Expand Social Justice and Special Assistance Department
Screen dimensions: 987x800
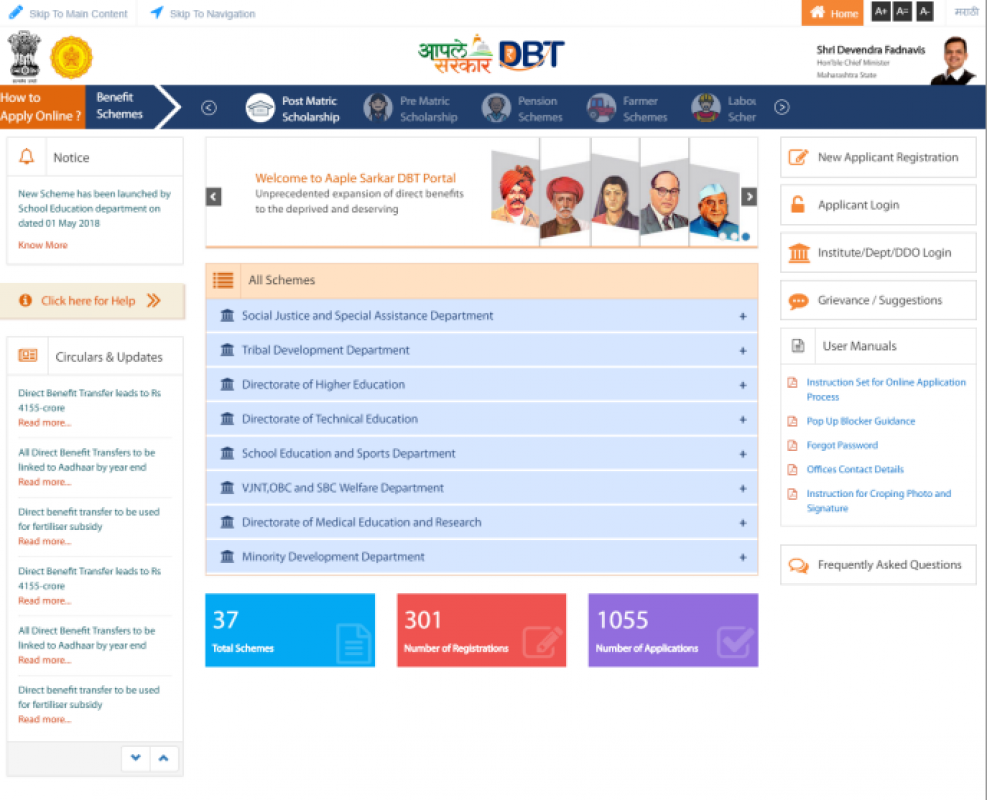(742, 316)
